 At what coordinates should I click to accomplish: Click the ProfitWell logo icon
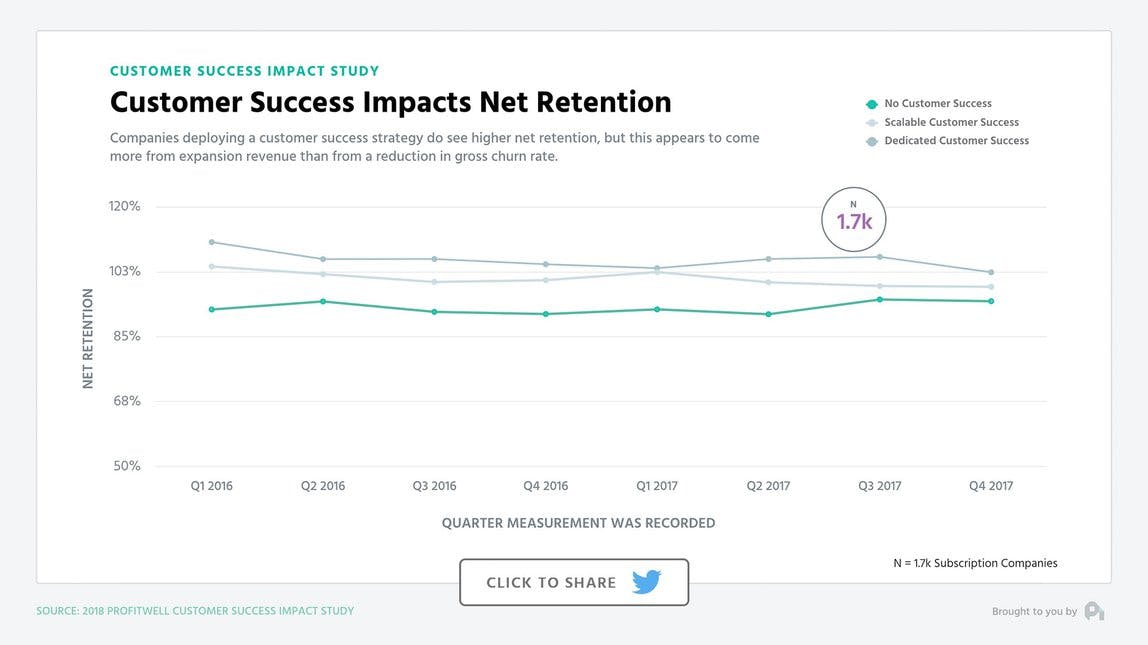coord(1095,610)
